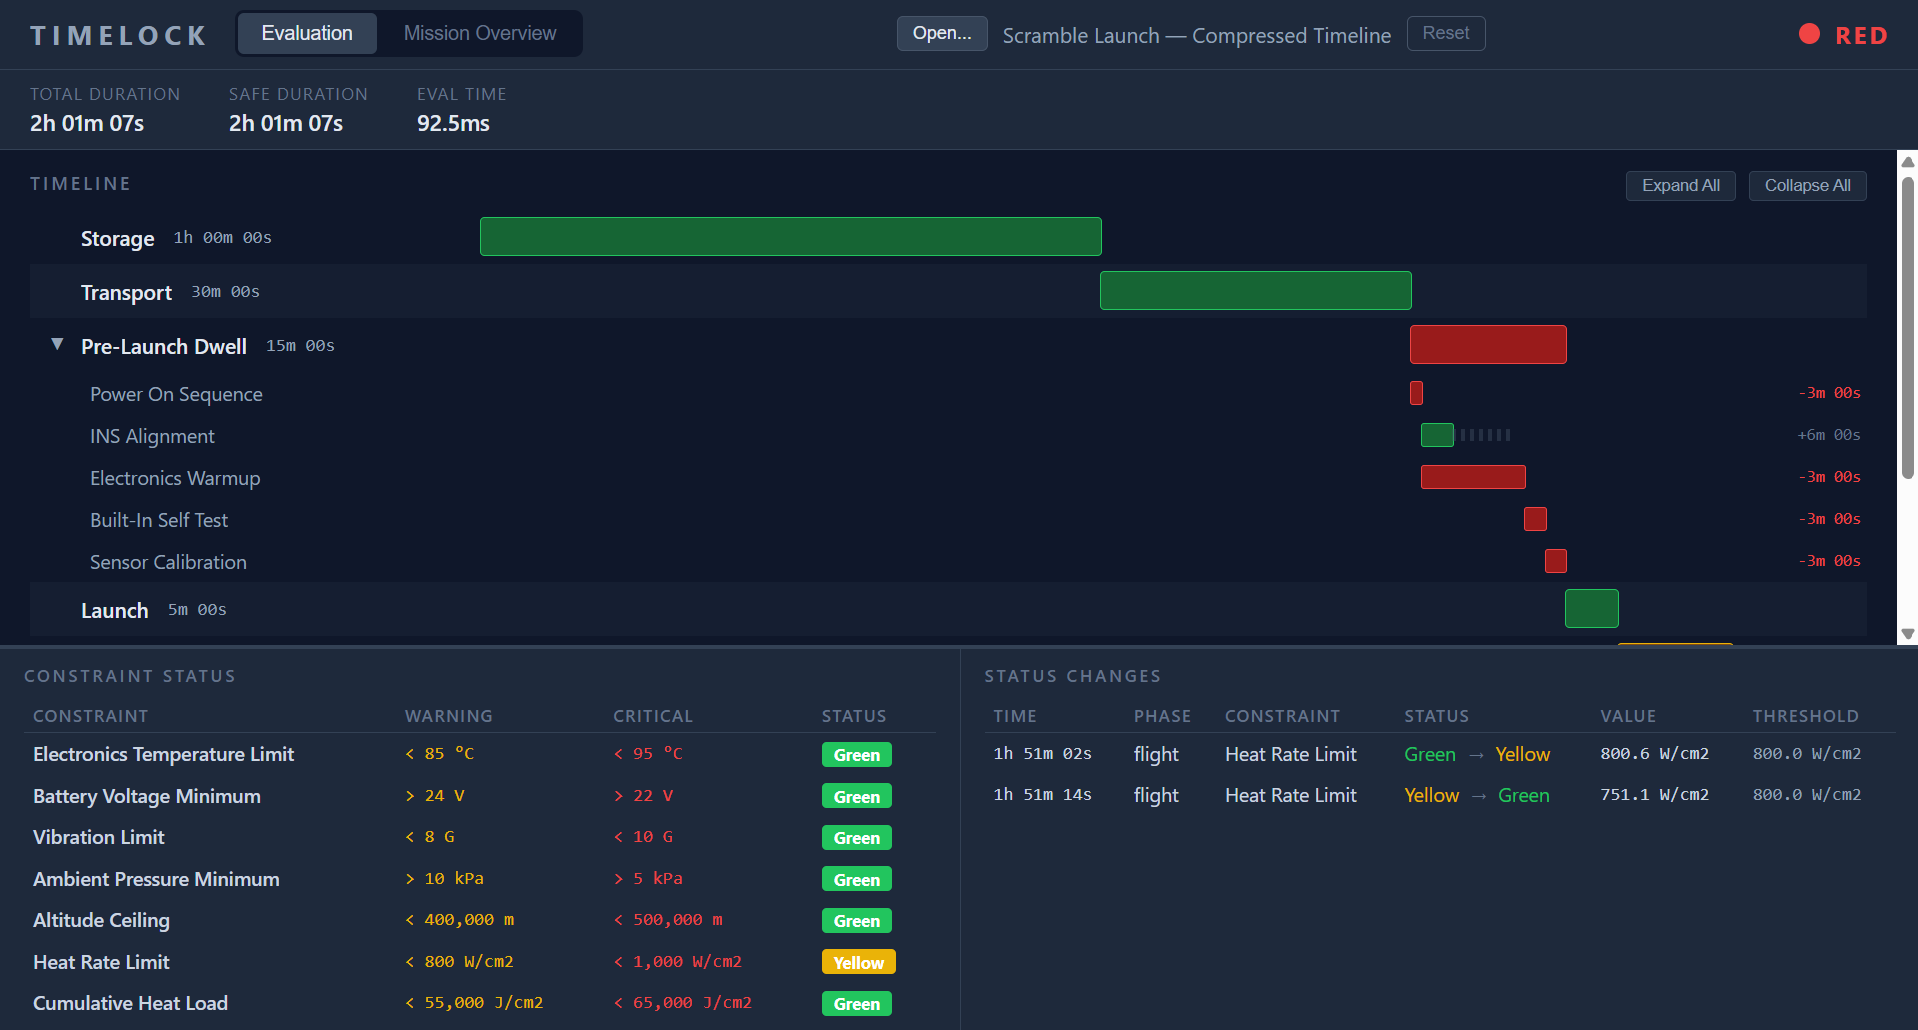Click the Scramble Launch scenario title
This screenshot has height=1030, width=1918.
[x=1197, y=36]
